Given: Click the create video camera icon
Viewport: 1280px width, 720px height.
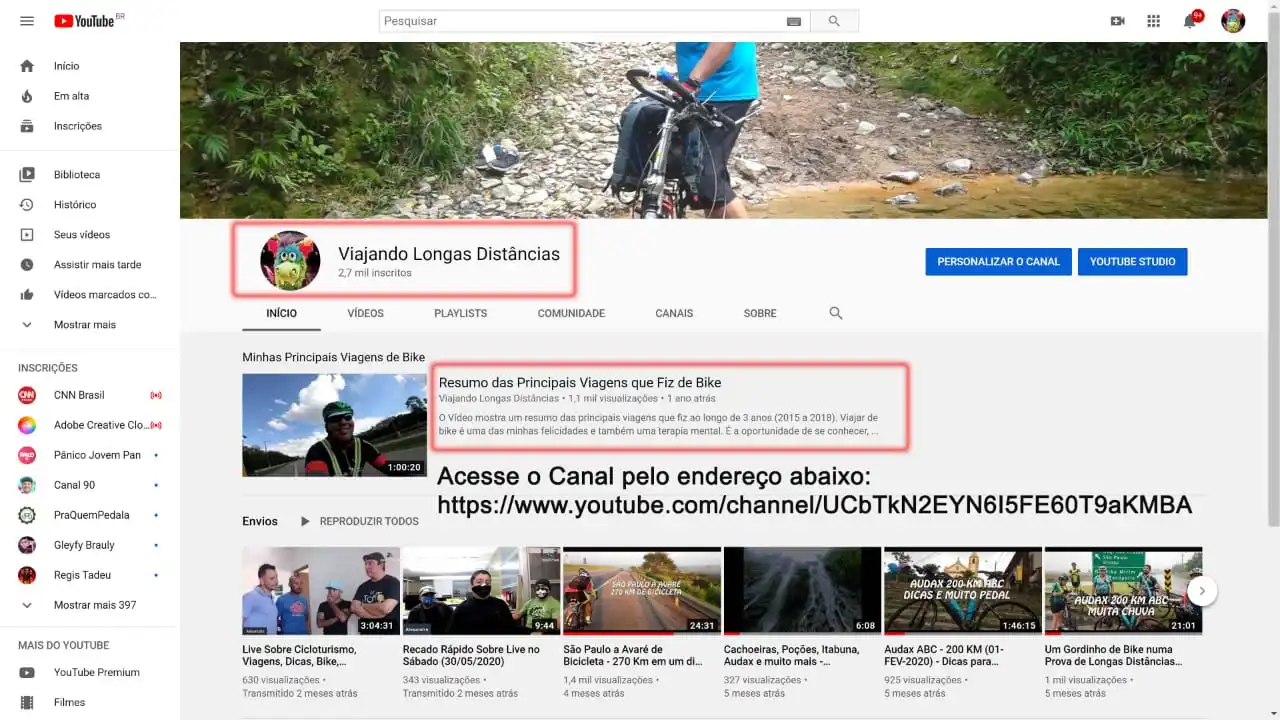Looking at the screenshot, I should [1117, 21].
